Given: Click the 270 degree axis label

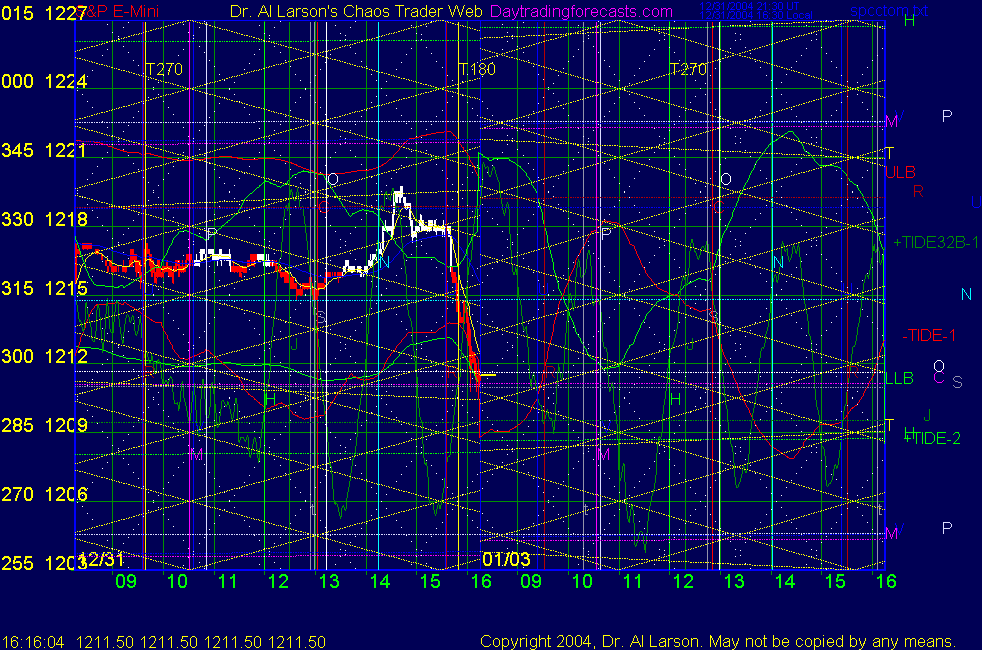Looking at the screenshot, I should coord(18,494).
